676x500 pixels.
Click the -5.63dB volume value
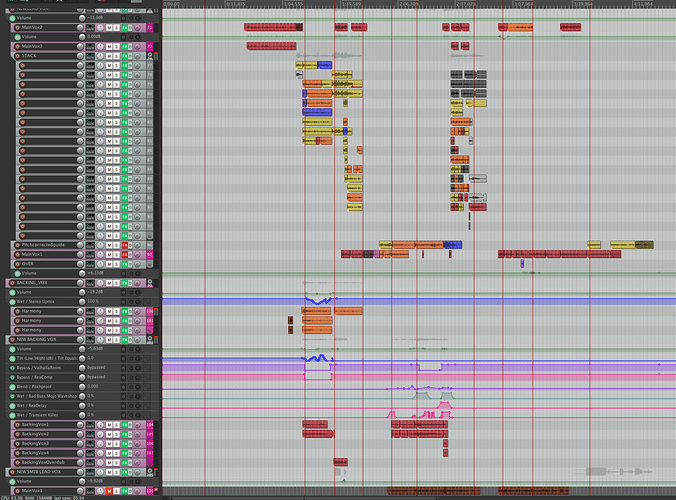pos(95,349)
